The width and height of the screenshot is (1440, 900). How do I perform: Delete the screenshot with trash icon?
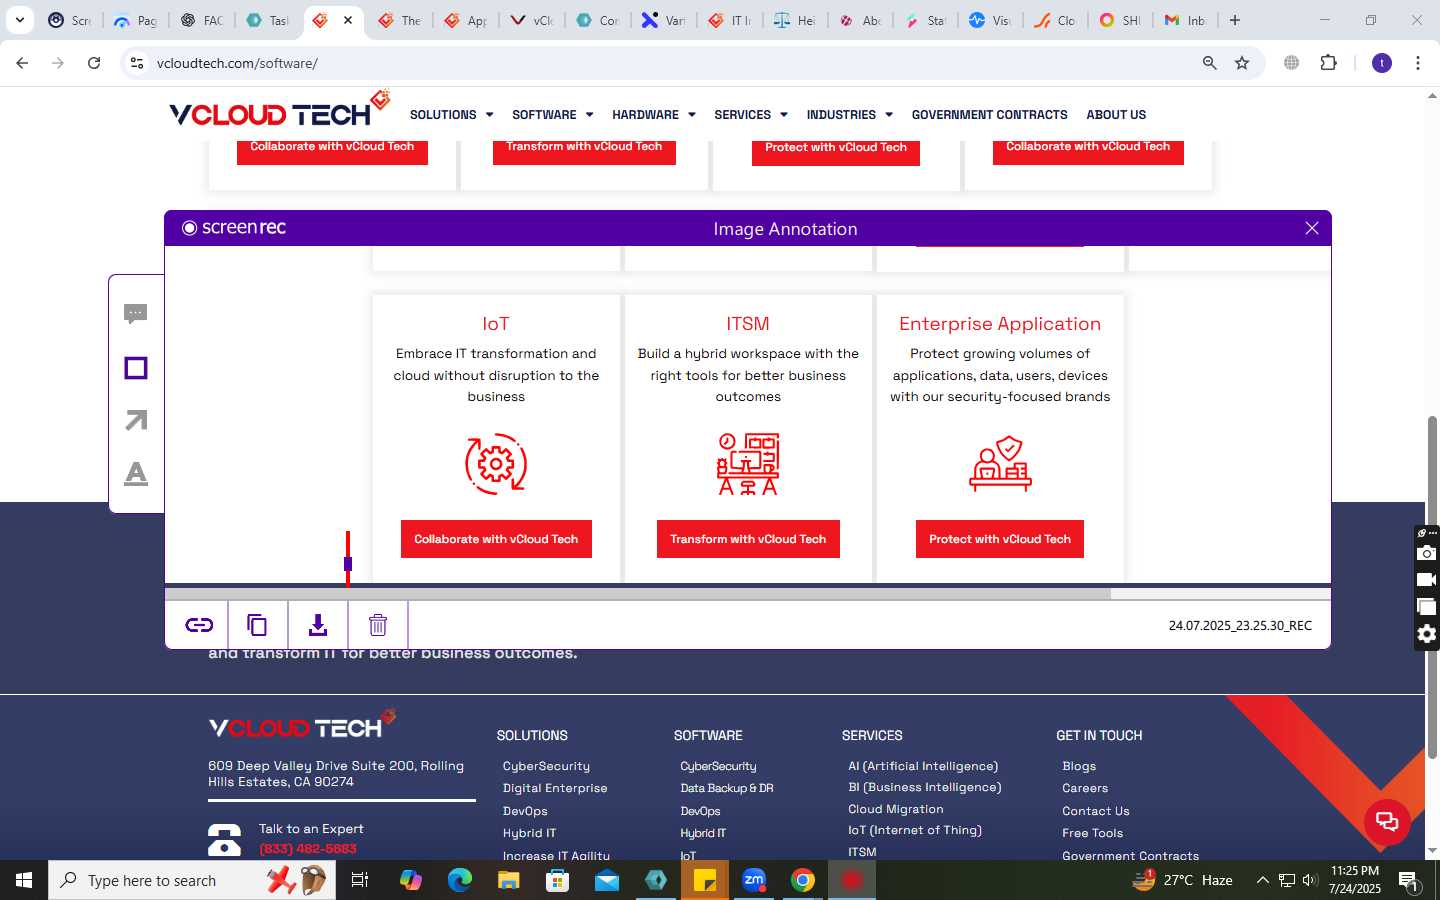[x=378, y=625]
